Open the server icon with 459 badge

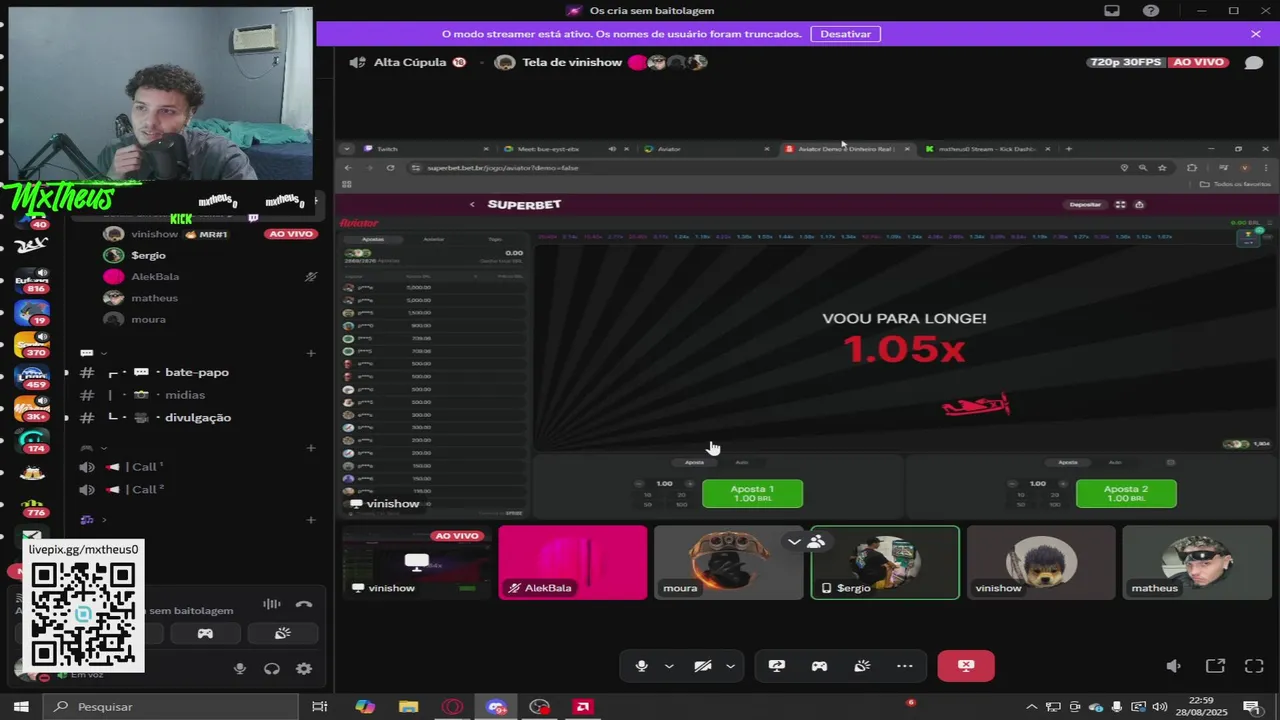tap(32, 377)
